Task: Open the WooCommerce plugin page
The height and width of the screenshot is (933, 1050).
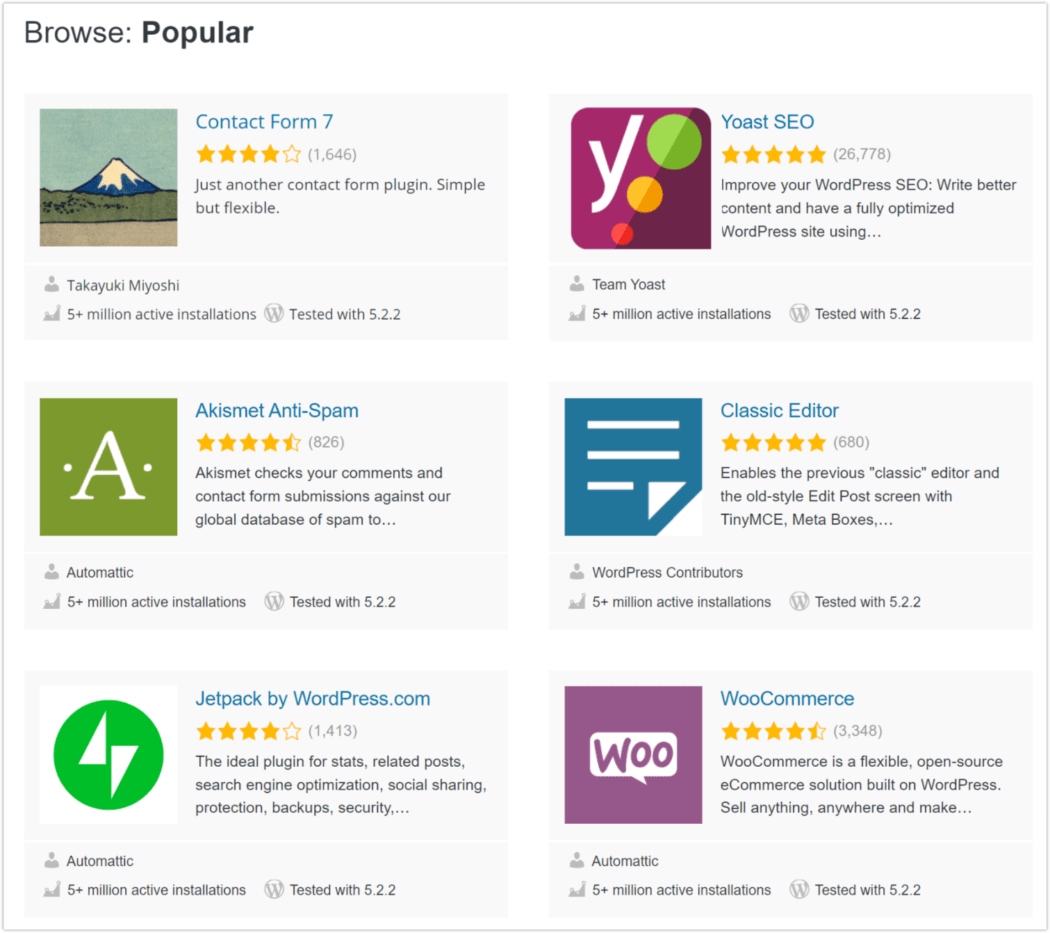Action: [786, 698]
